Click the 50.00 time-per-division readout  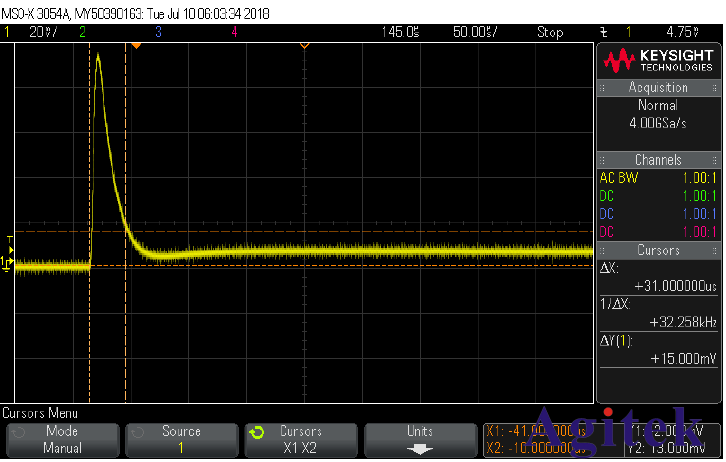(470, 32)
